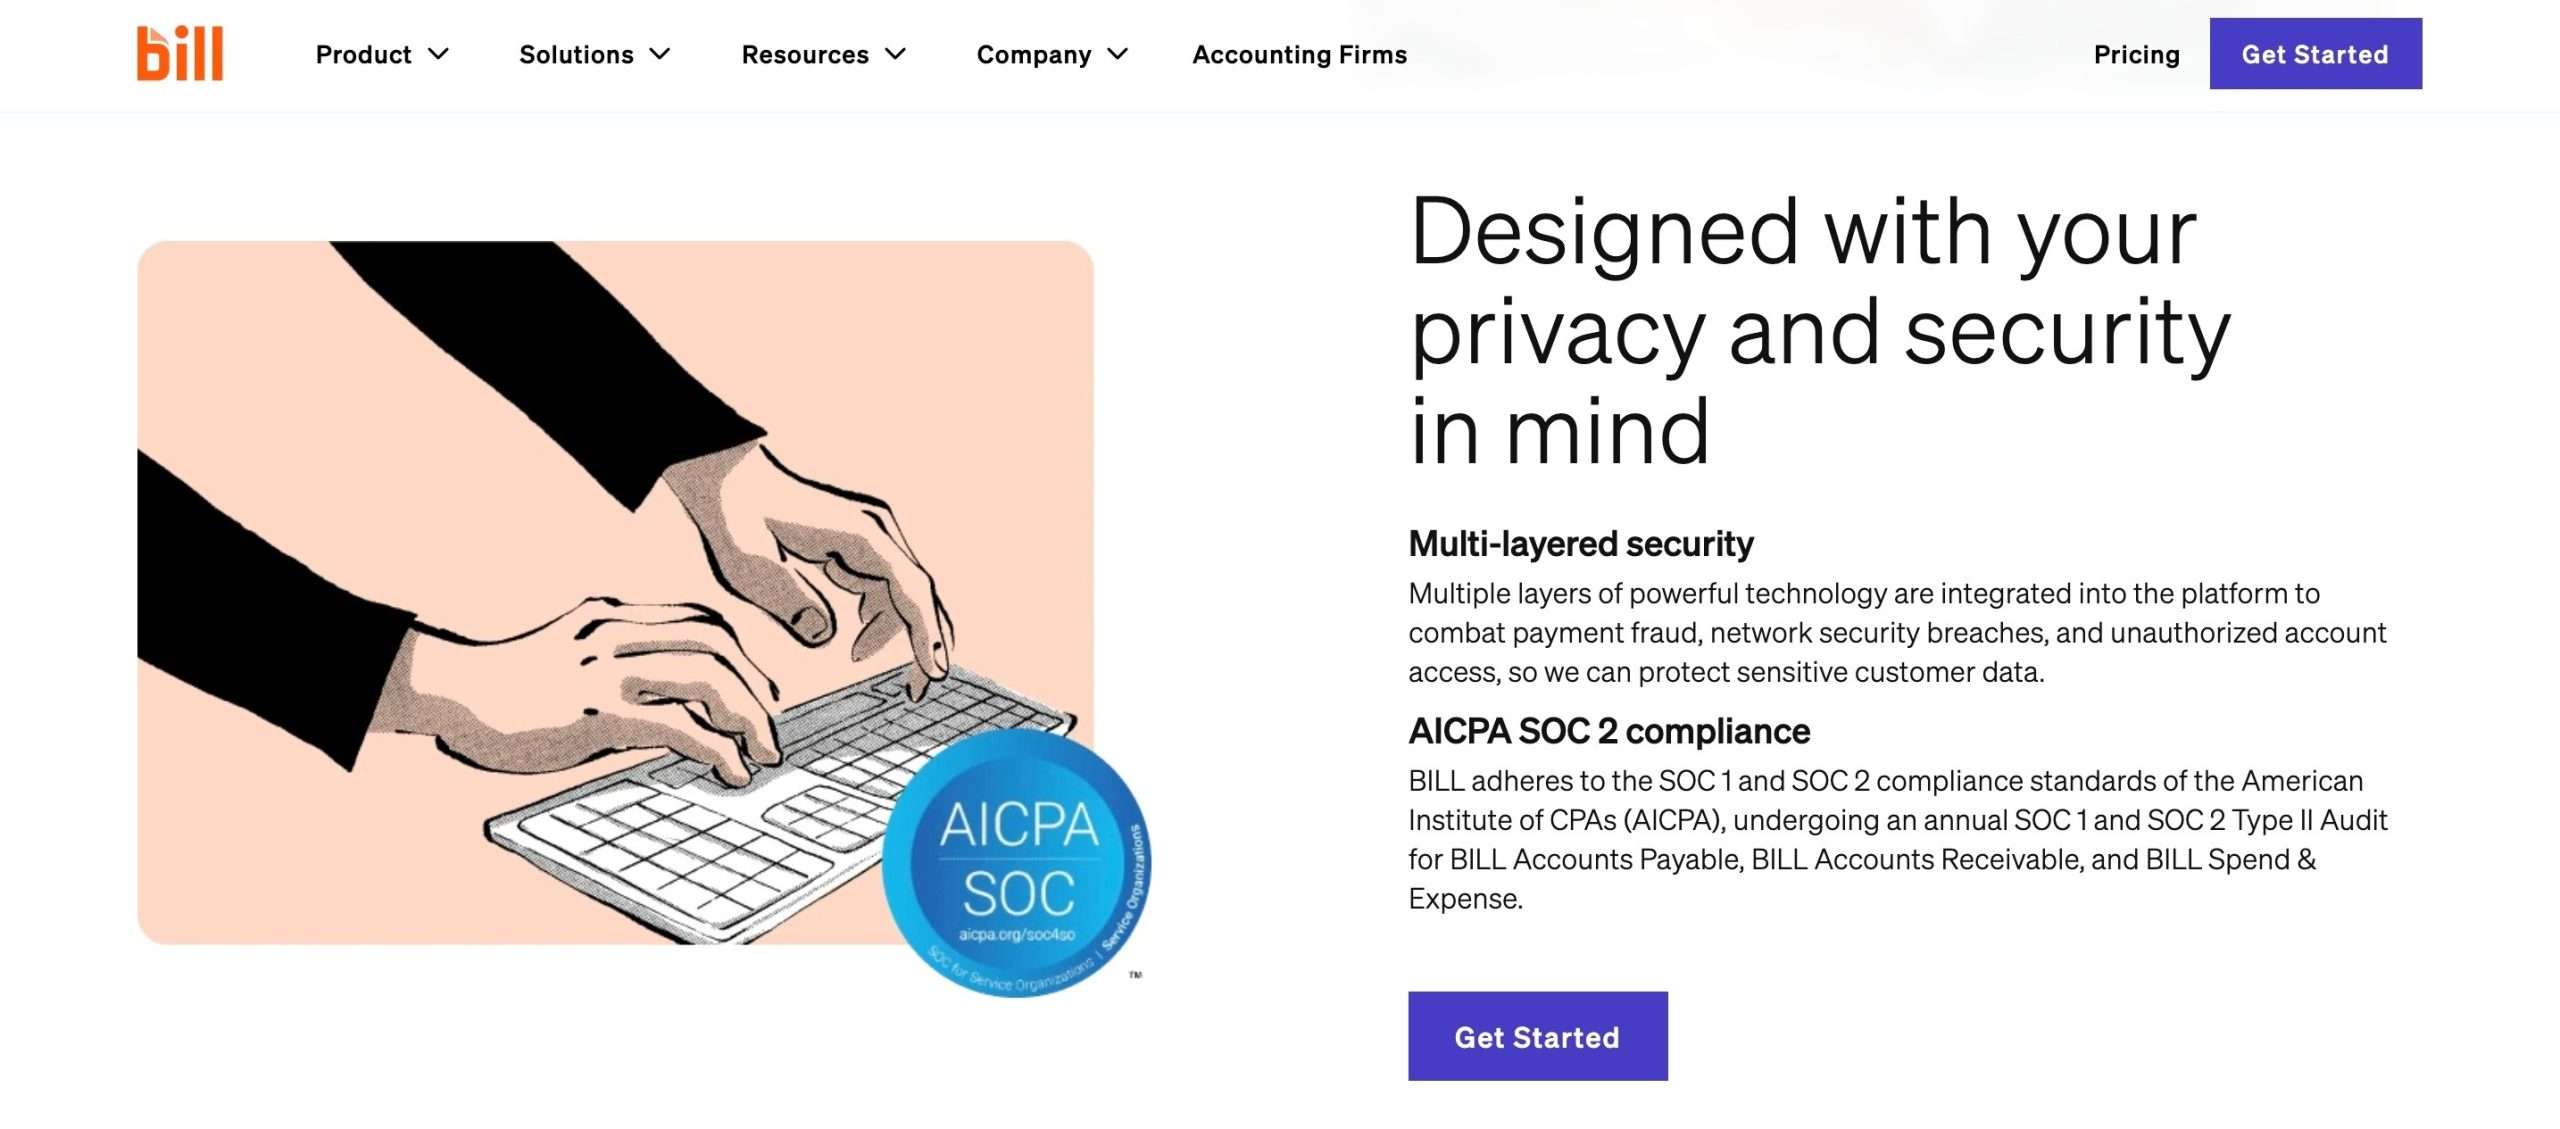Click the Solutions chevron arrow

(x=660, y=56)
